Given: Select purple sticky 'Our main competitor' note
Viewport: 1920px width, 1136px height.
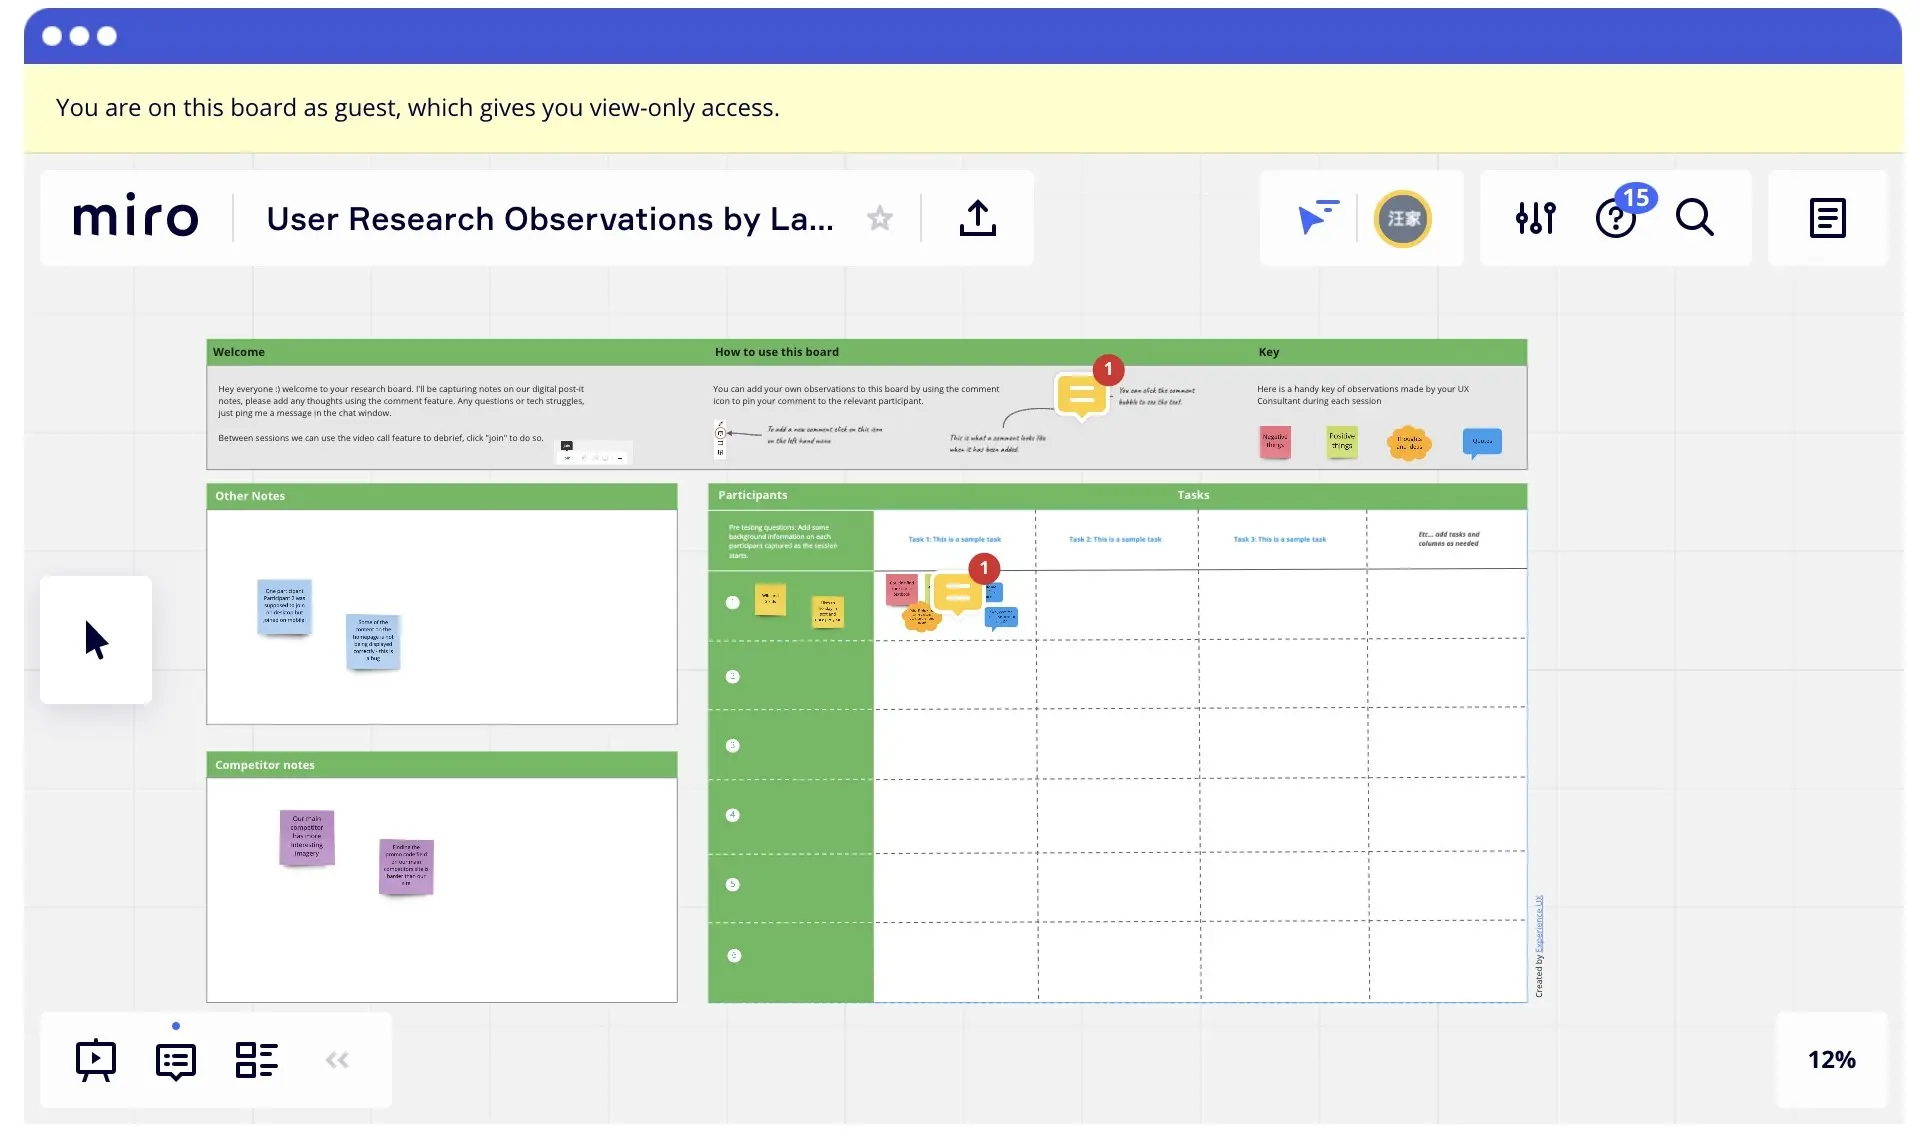Looking at the screenshot, I should 307,837.
